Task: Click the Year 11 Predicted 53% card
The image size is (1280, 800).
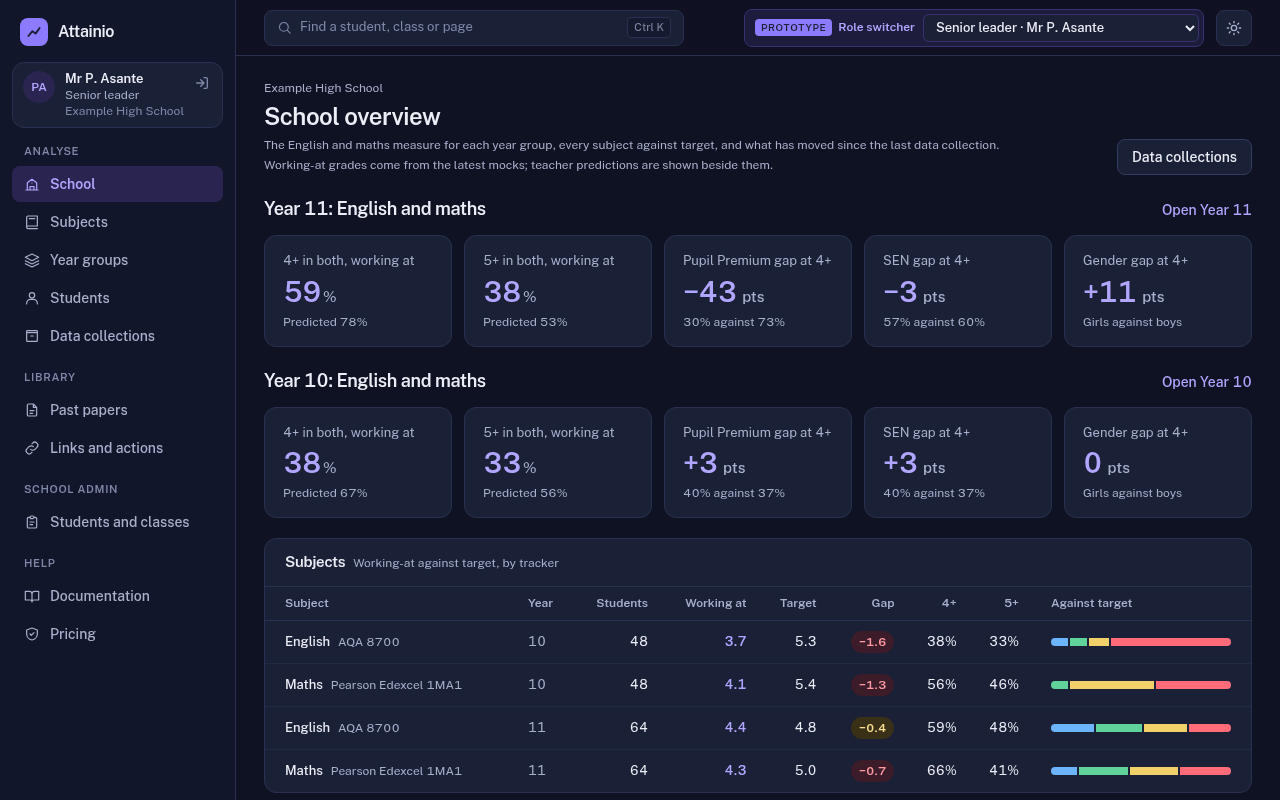Action: point(558,291)
